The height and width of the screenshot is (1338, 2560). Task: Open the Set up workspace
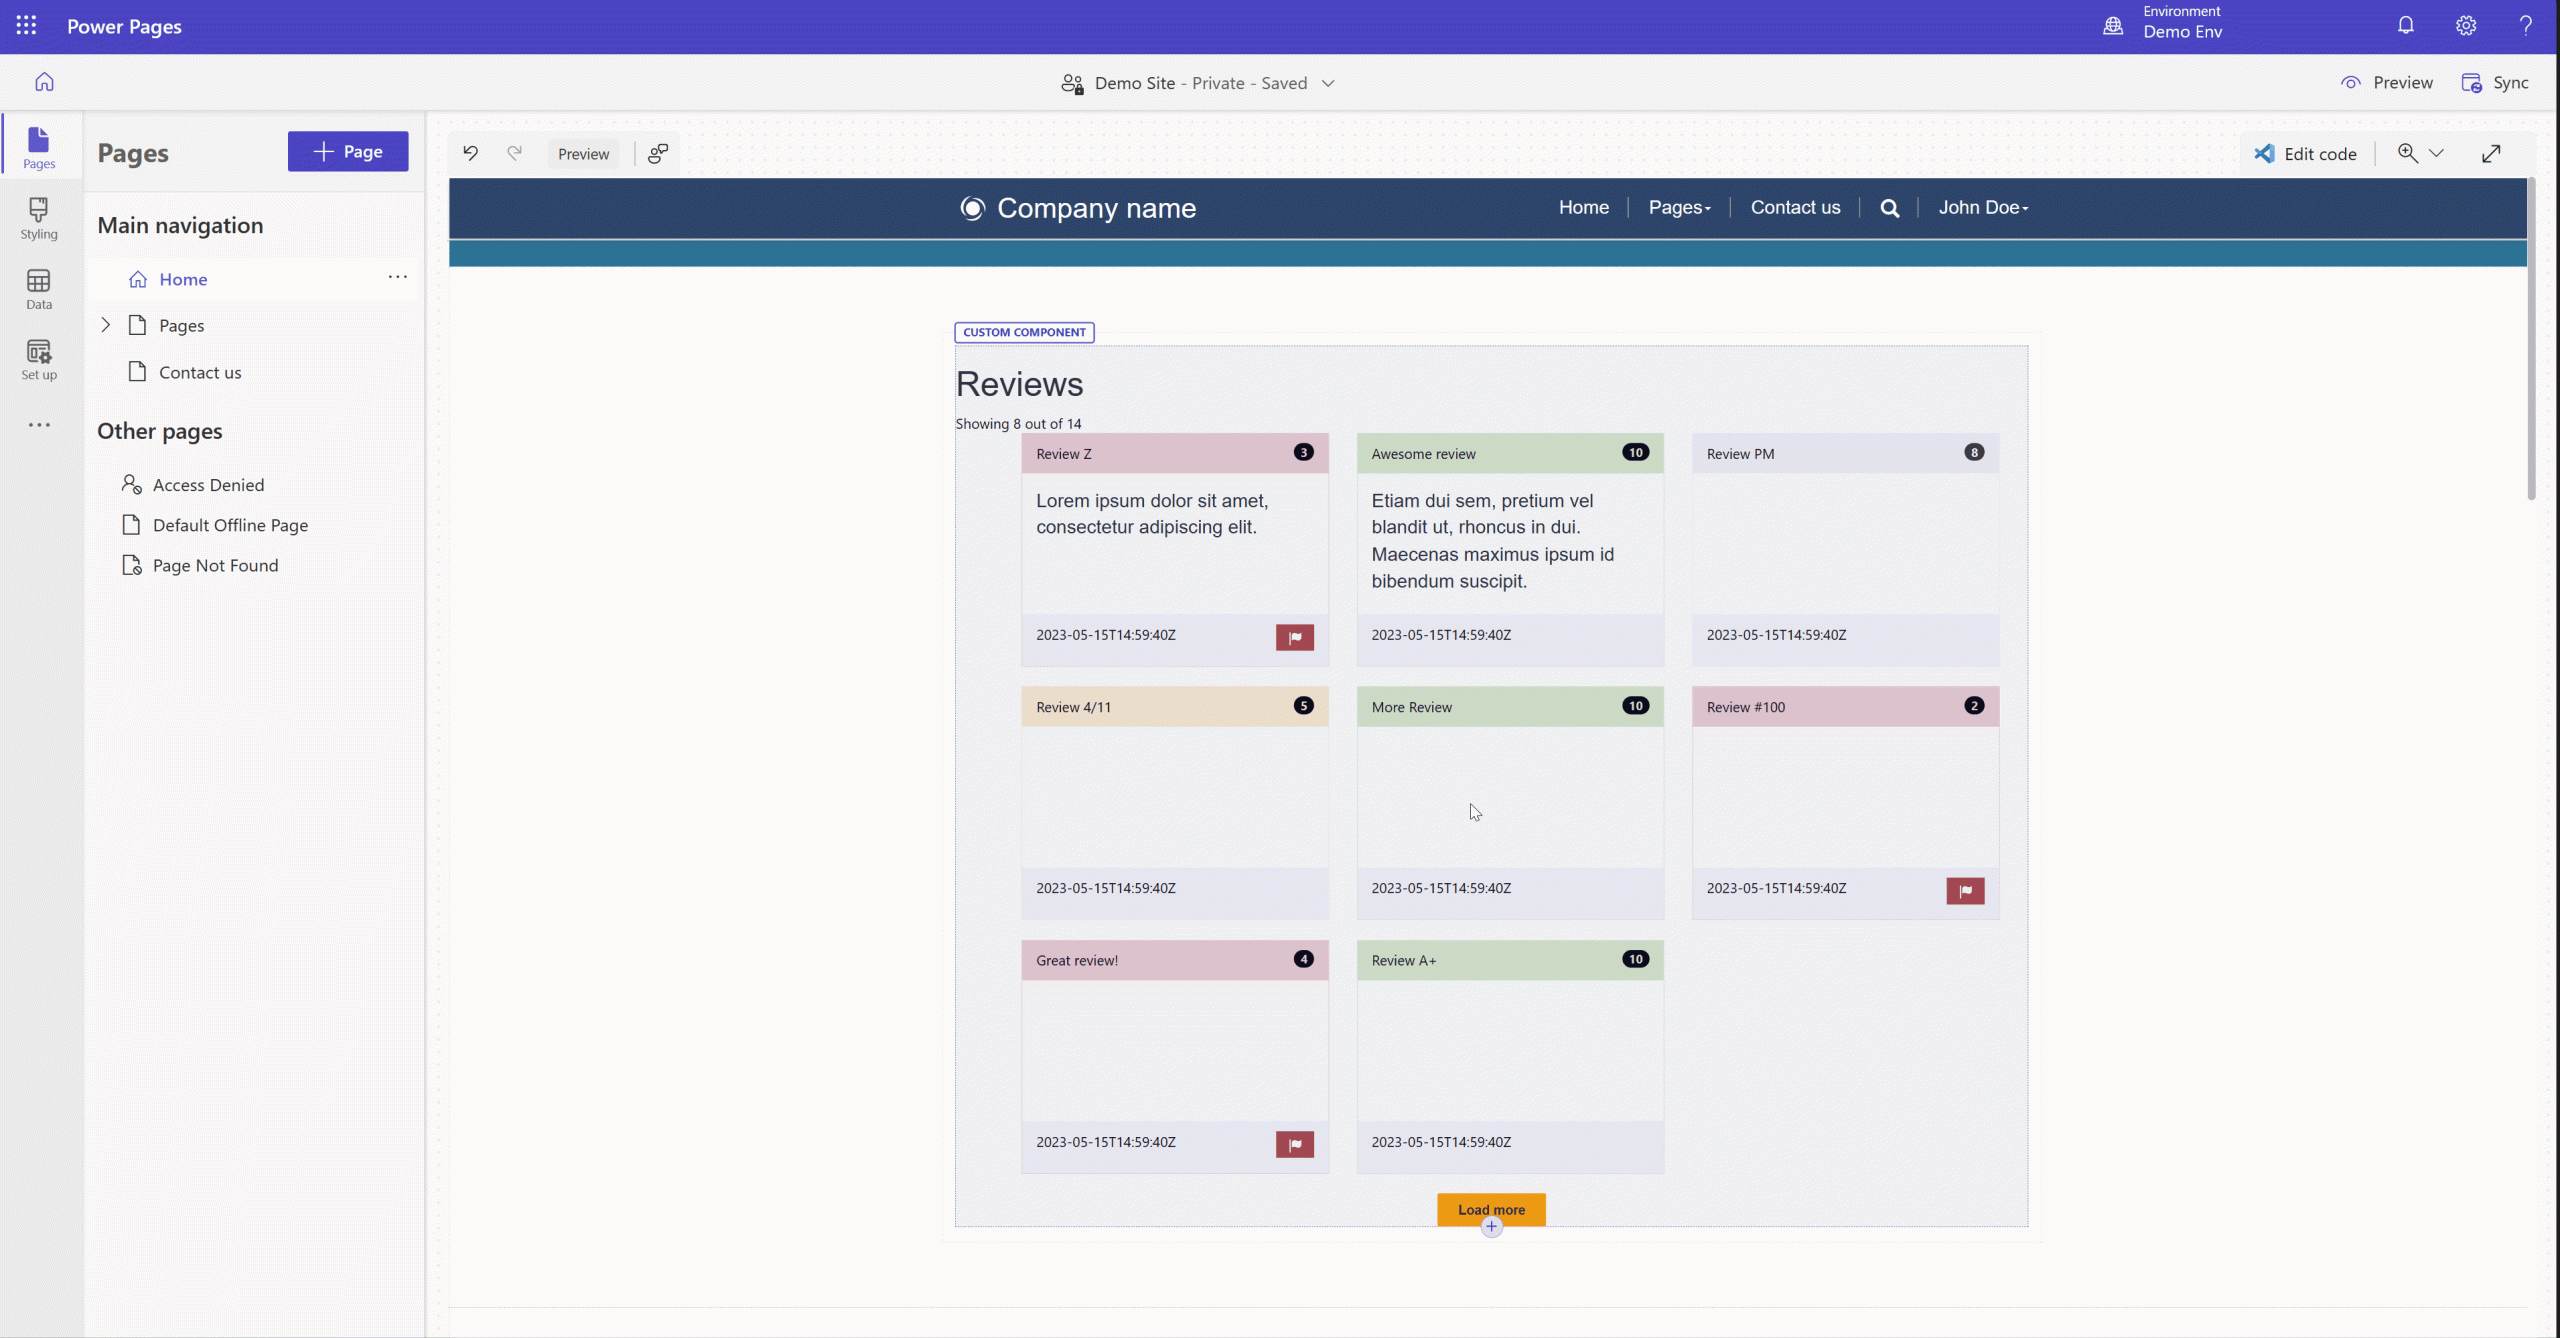pyautogui.click(x=38, y=359)
